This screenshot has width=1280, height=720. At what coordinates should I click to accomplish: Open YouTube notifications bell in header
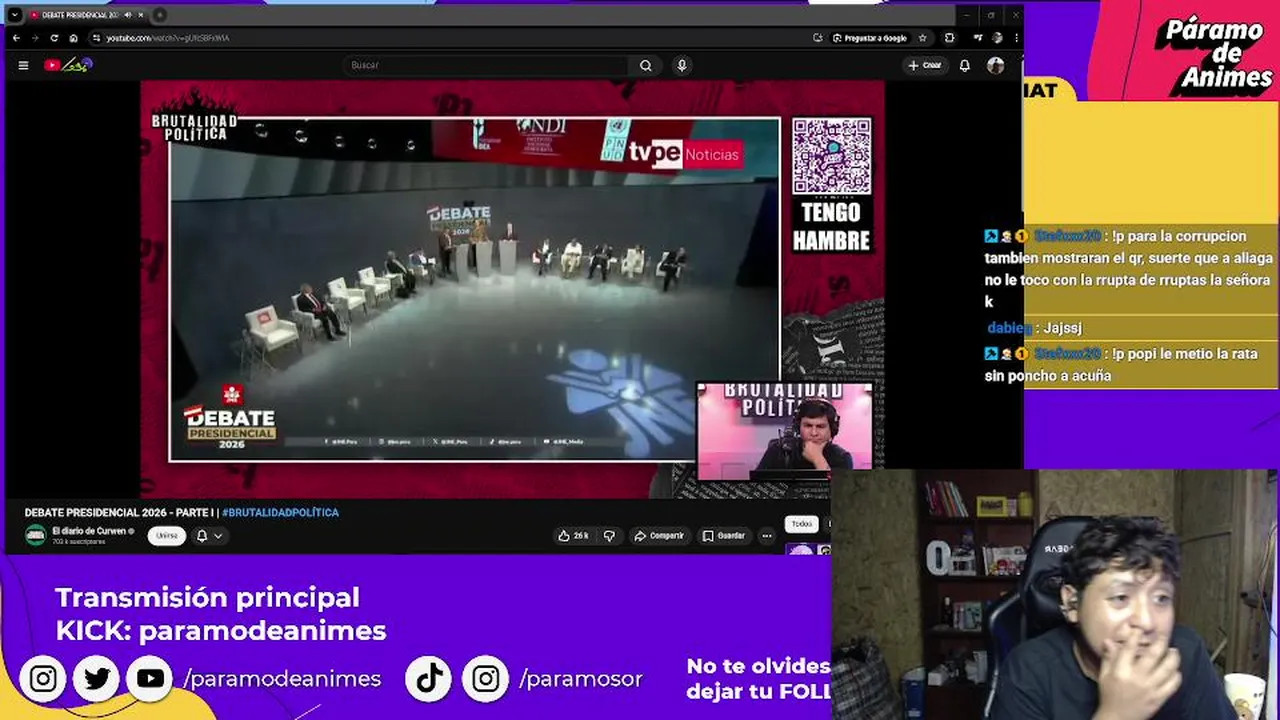pyautogui.click(x=964, y=65)
